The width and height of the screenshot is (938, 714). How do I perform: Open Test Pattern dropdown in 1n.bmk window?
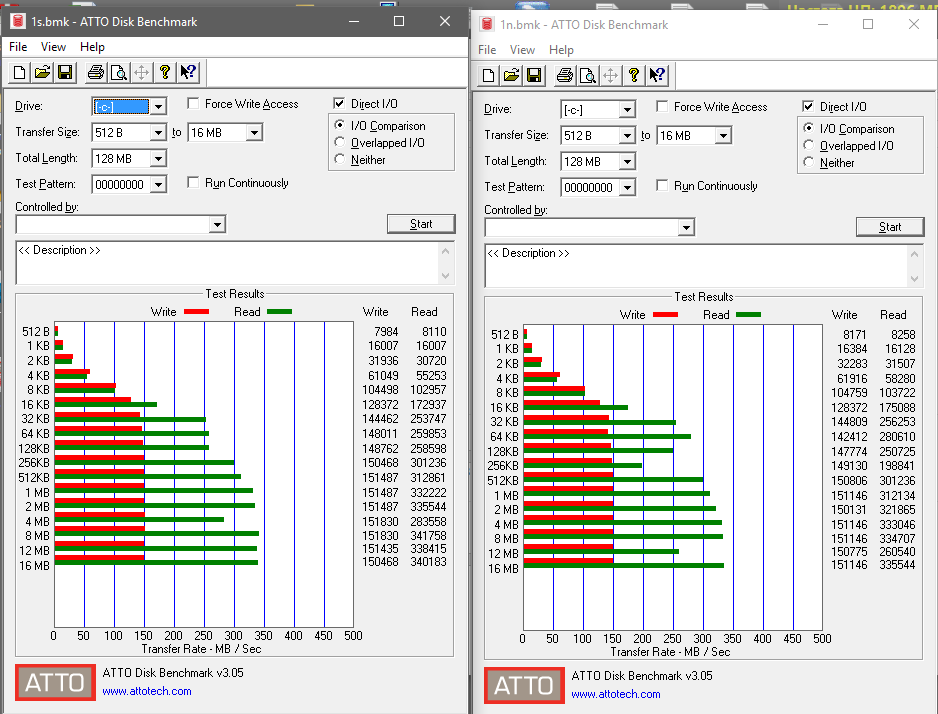pos(627,188)
